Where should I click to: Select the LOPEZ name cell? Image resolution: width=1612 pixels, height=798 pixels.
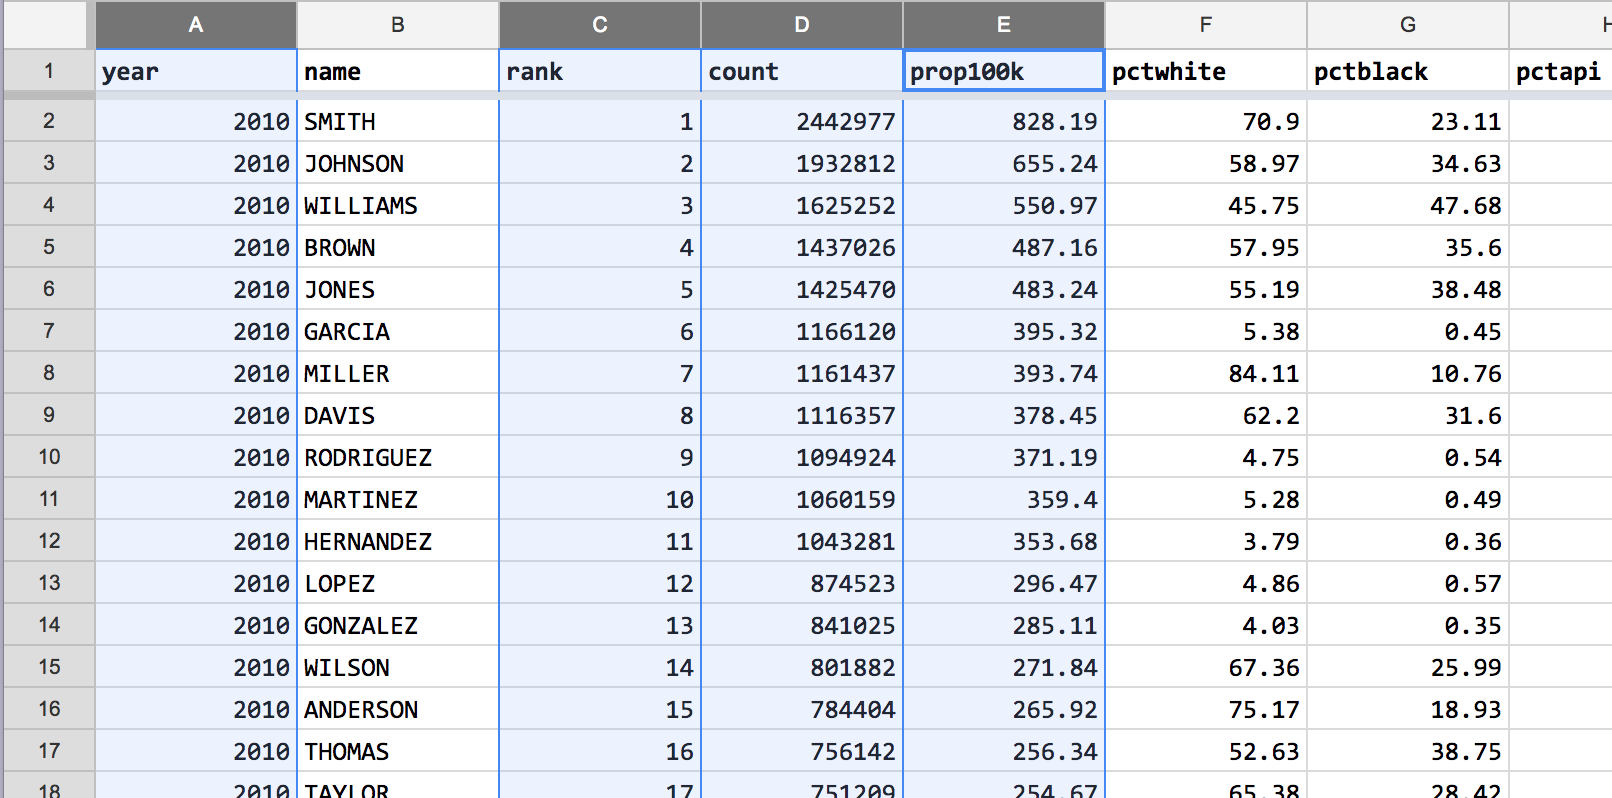click(x=398, y=583)
